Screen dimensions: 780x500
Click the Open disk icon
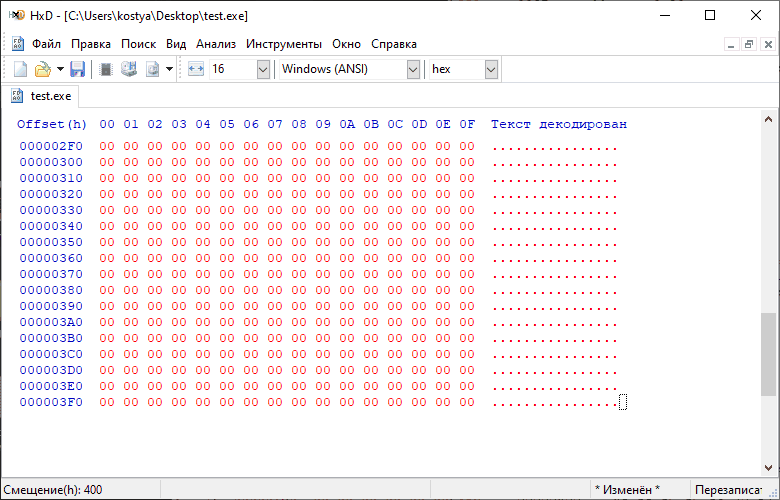[129, 69]
